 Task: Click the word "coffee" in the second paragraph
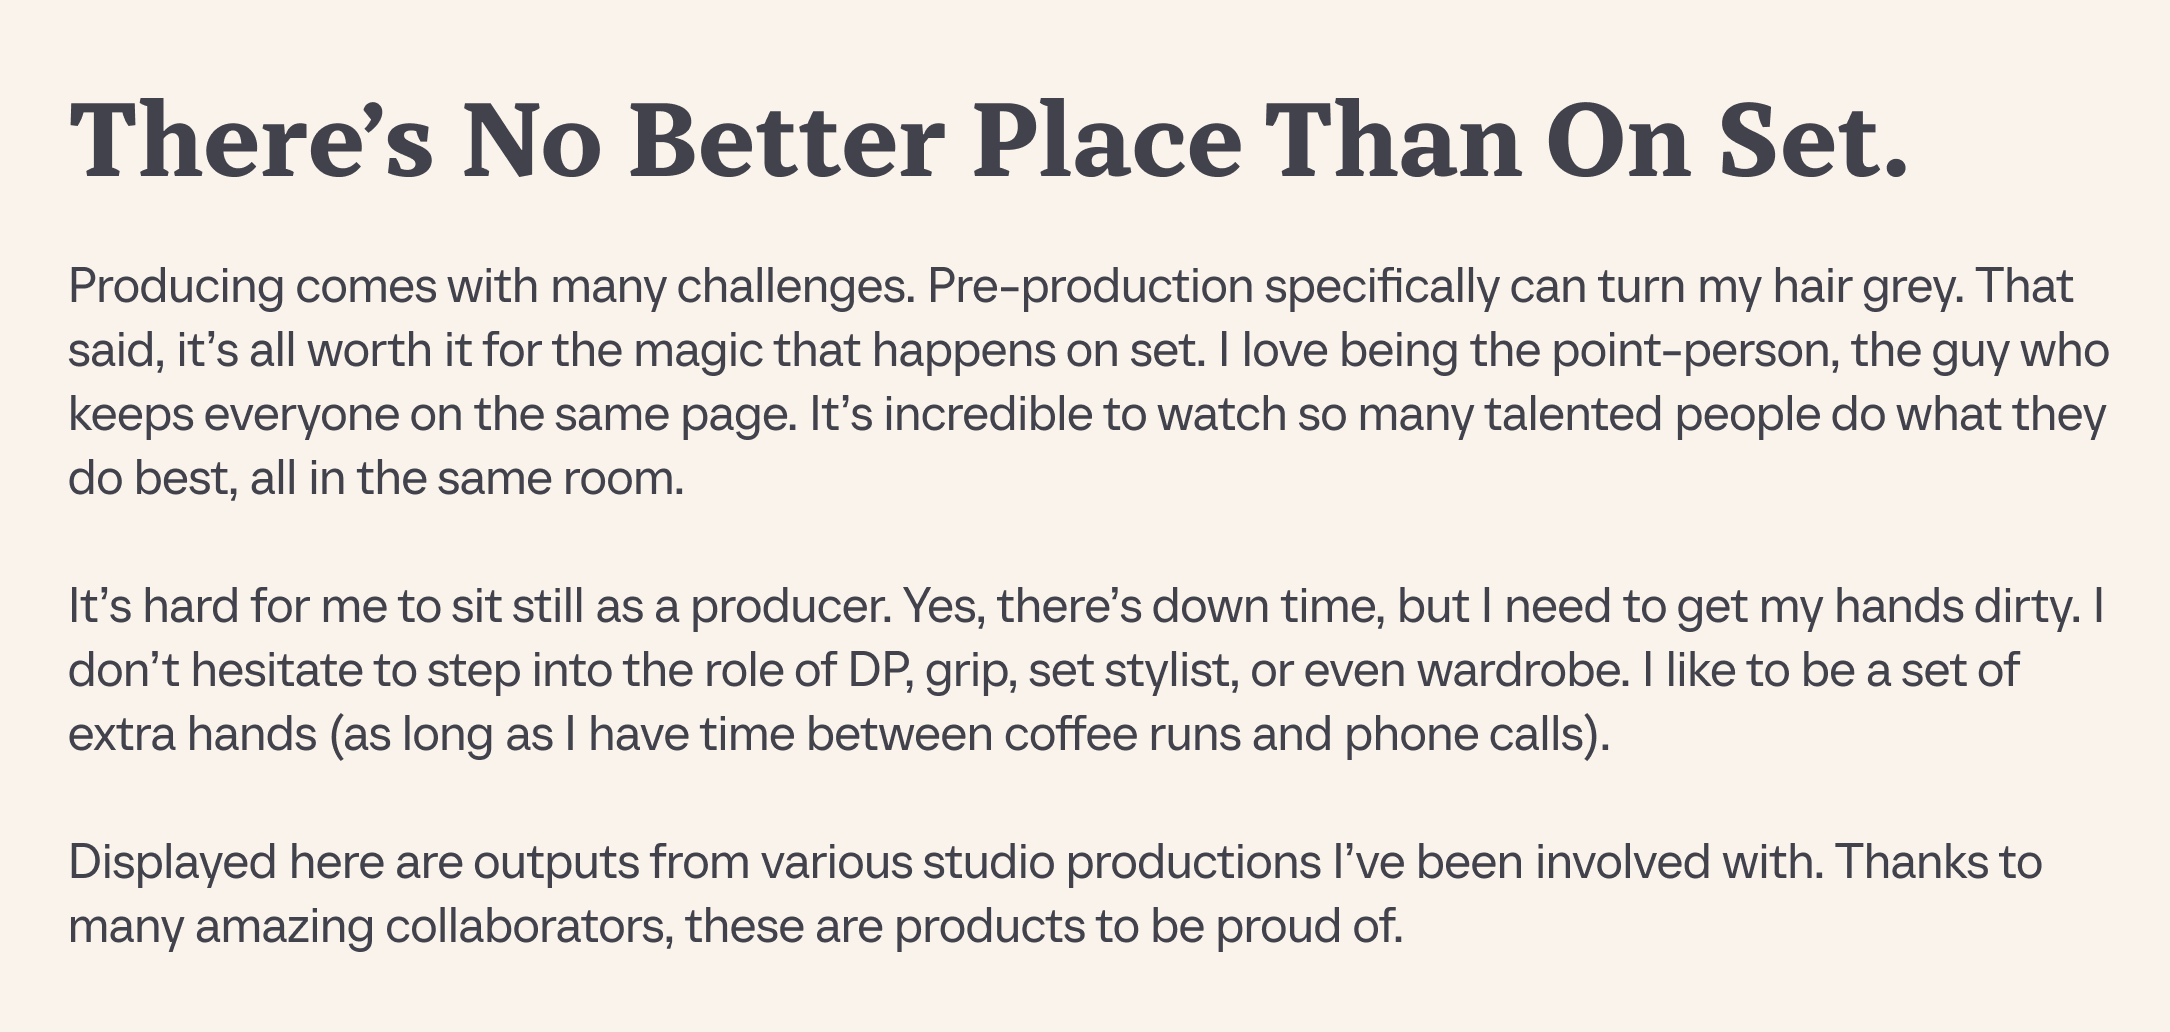[x=1070, y=735]
